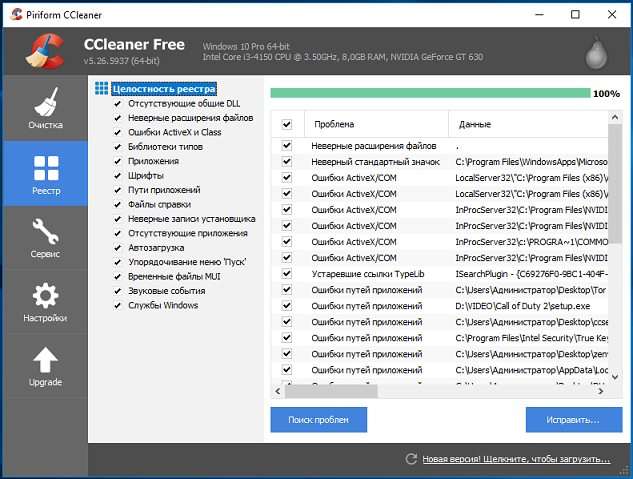Click the horizontal scrollbar thumb
The height and width of the screenshot is (479, 633).
[331, 391]
